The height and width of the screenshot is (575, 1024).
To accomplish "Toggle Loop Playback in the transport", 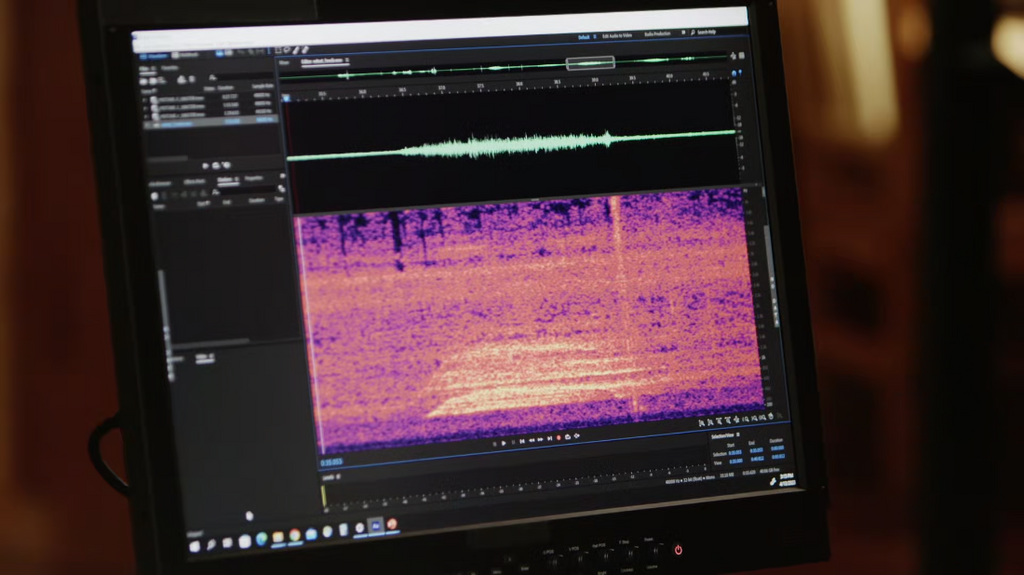I will coord(568,437).
